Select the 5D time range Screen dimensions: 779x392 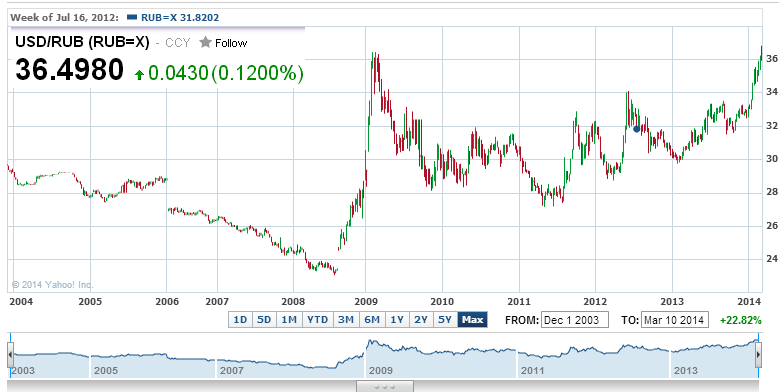(264, 320)
